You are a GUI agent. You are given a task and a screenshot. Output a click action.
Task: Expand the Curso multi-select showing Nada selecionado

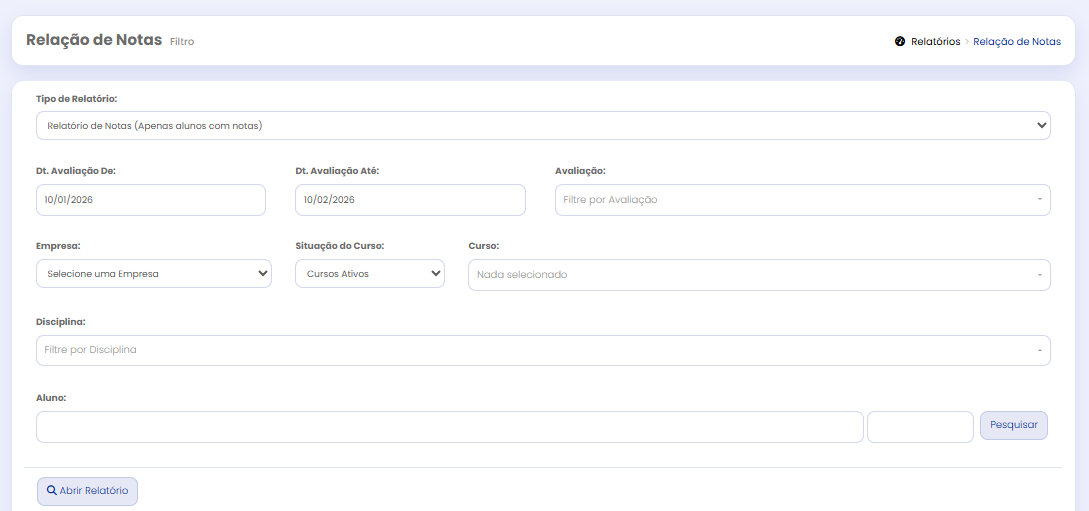[x=758, y=275]
